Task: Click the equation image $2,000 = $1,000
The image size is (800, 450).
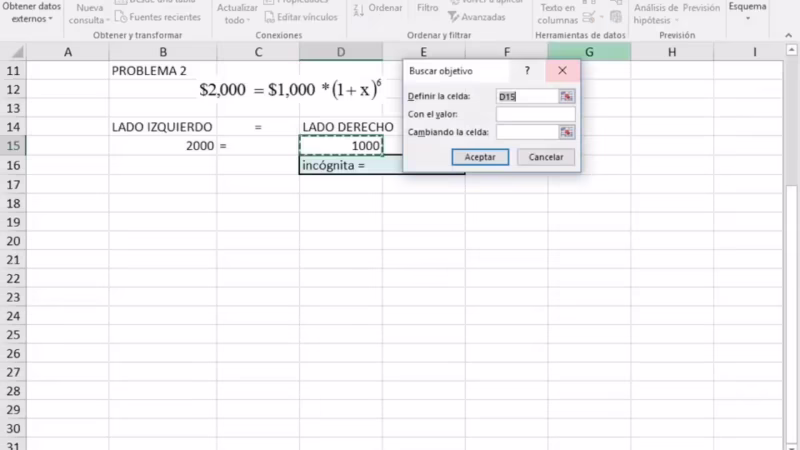Action: (290, 89)
